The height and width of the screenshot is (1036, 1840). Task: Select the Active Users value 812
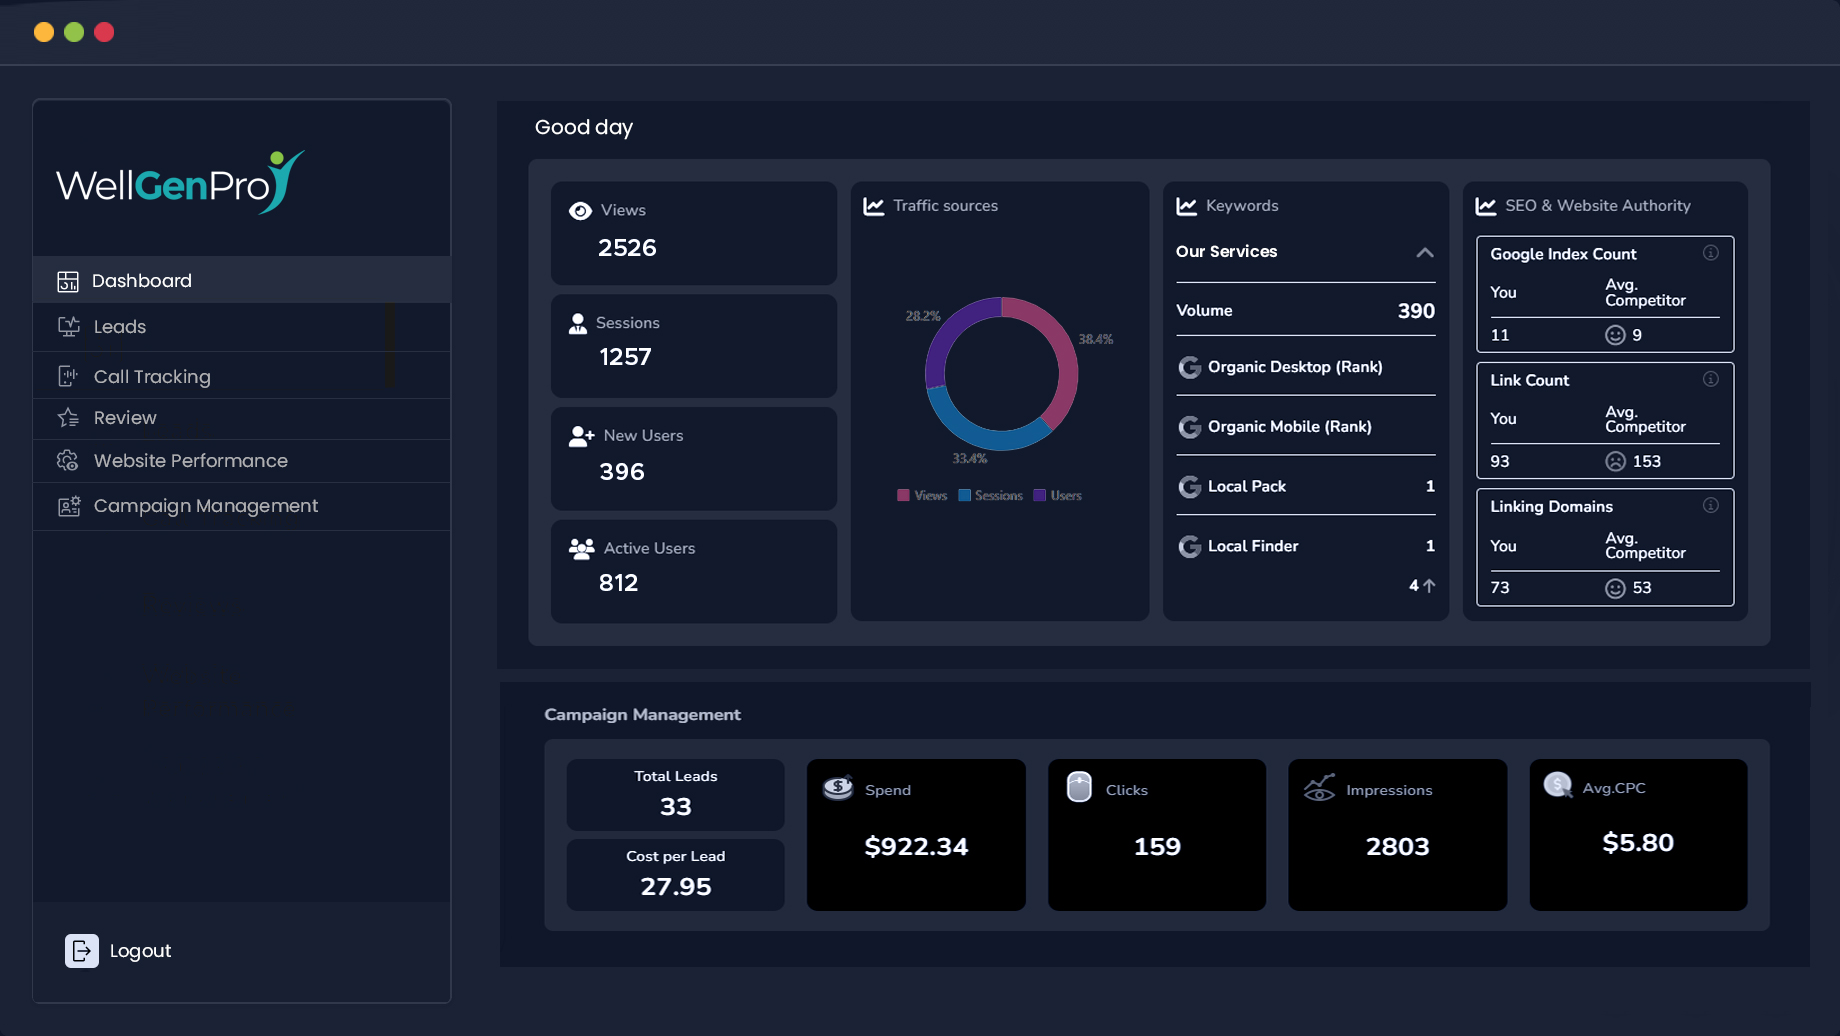coord(619,583)
